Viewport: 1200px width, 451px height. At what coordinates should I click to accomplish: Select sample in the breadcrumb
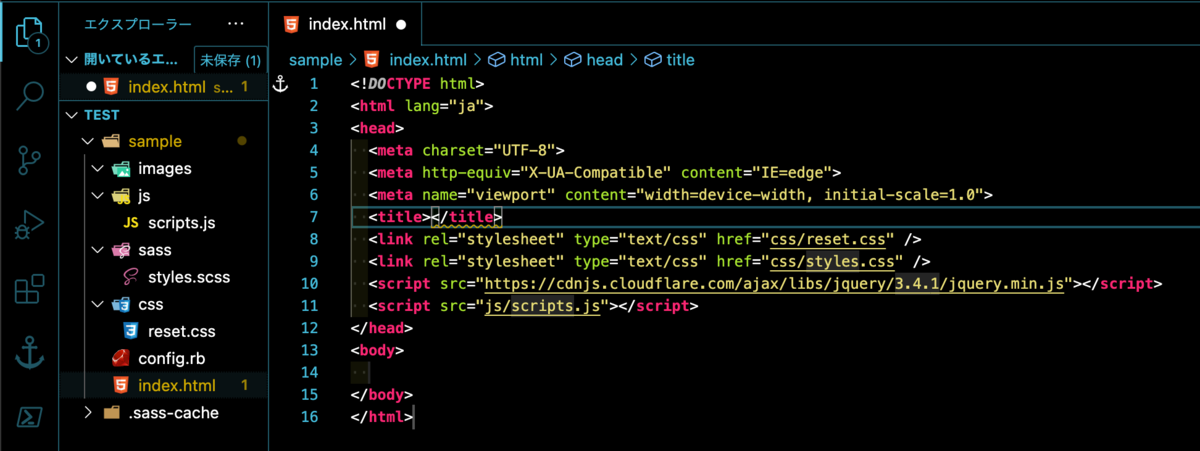click(x=315, y=60)
